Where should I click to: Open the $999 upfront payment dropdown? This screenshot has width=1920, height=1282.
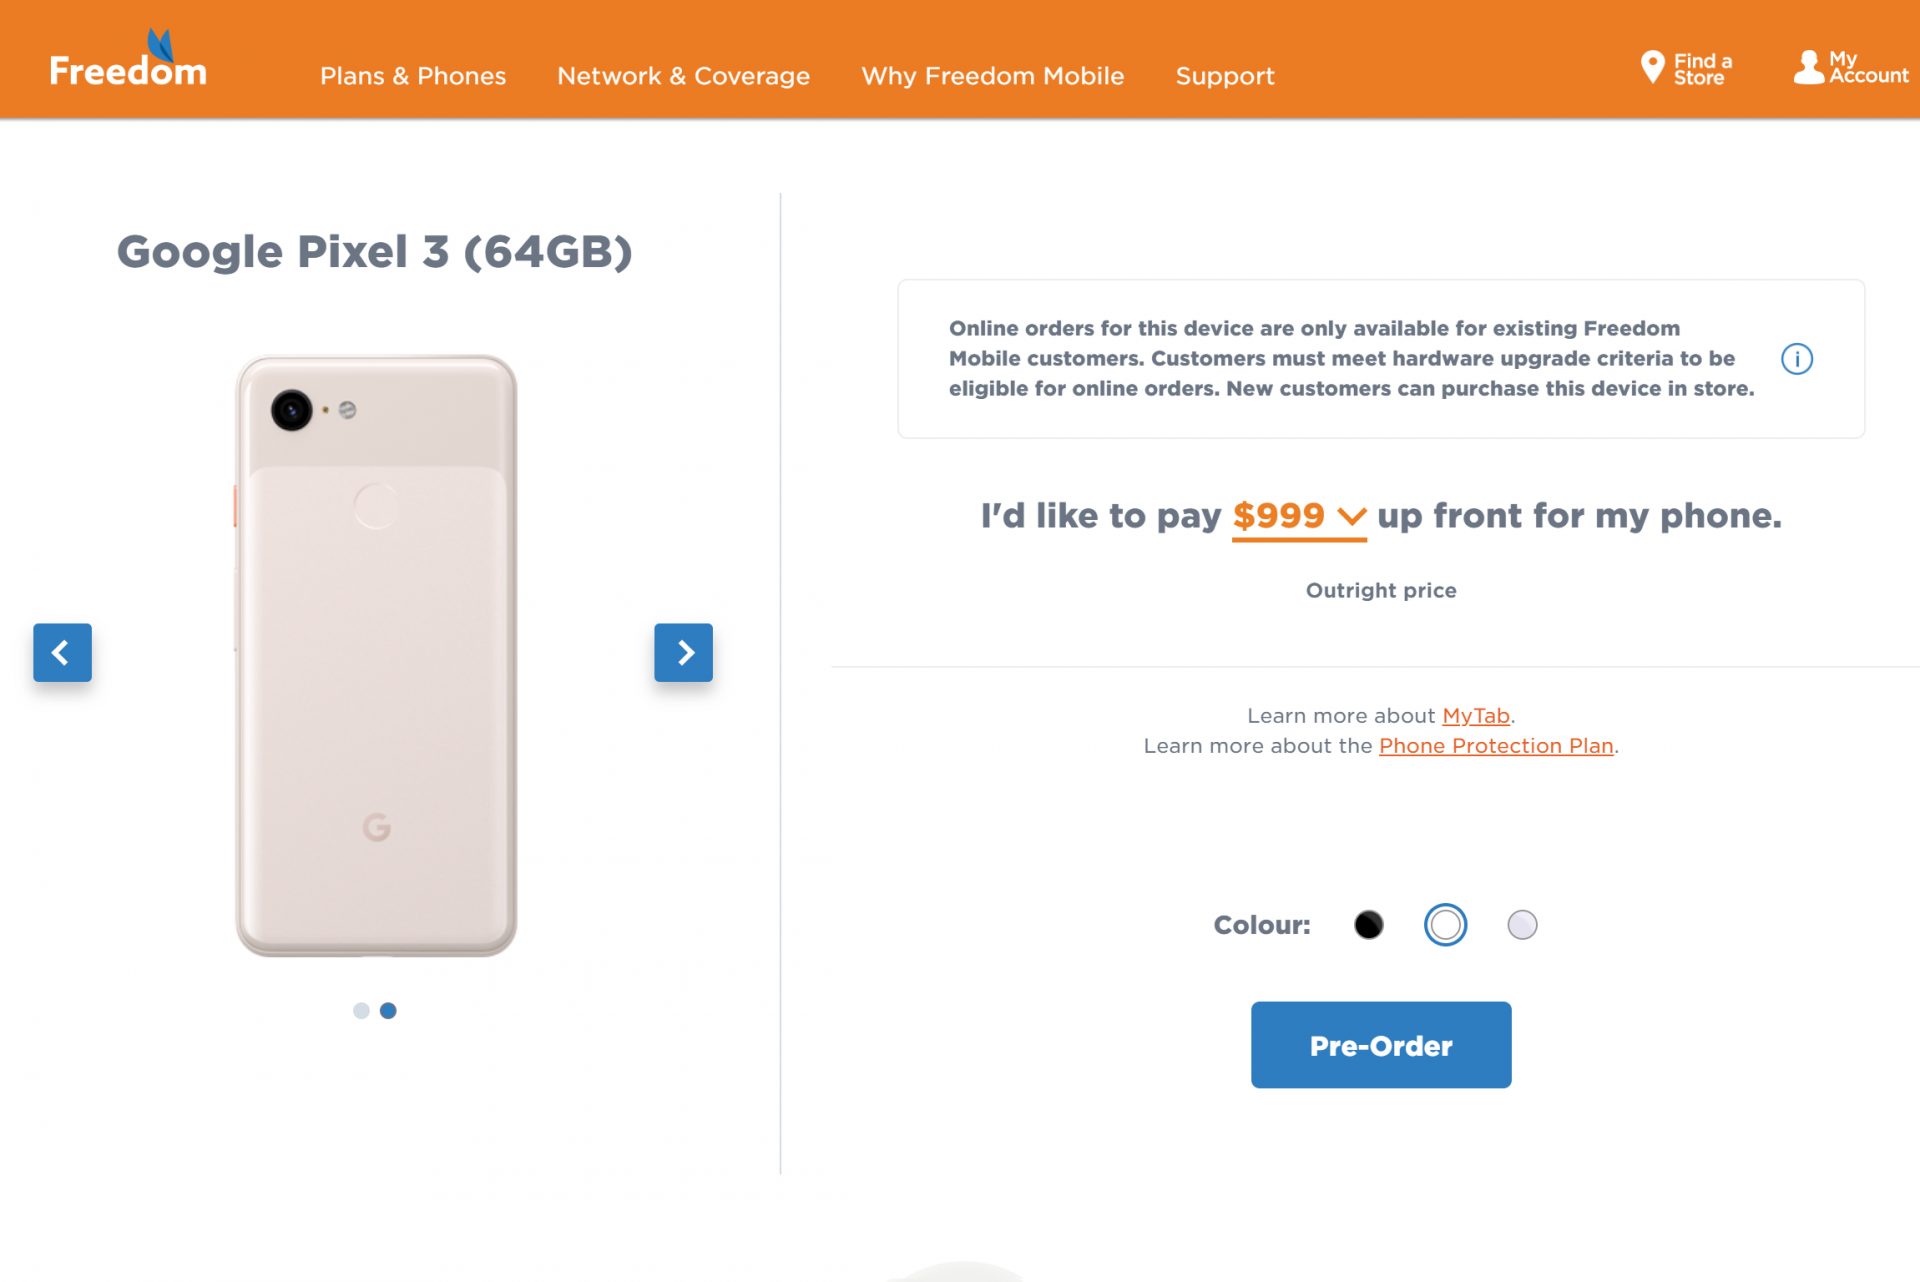(x=1278, y=516)
